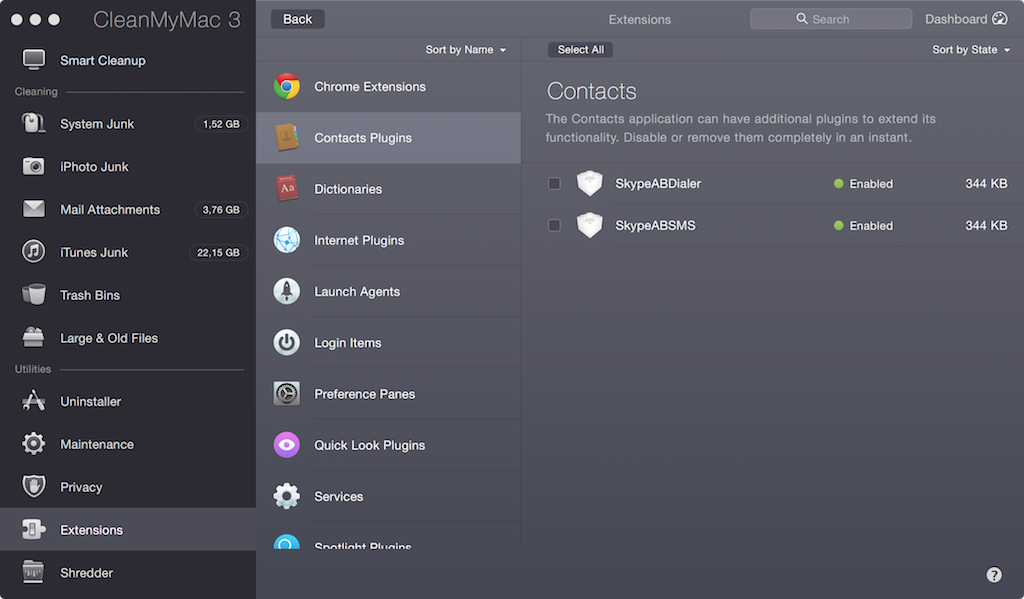
Task: Open the Dashboard gauge icon
Action: (x=999, y=19)
